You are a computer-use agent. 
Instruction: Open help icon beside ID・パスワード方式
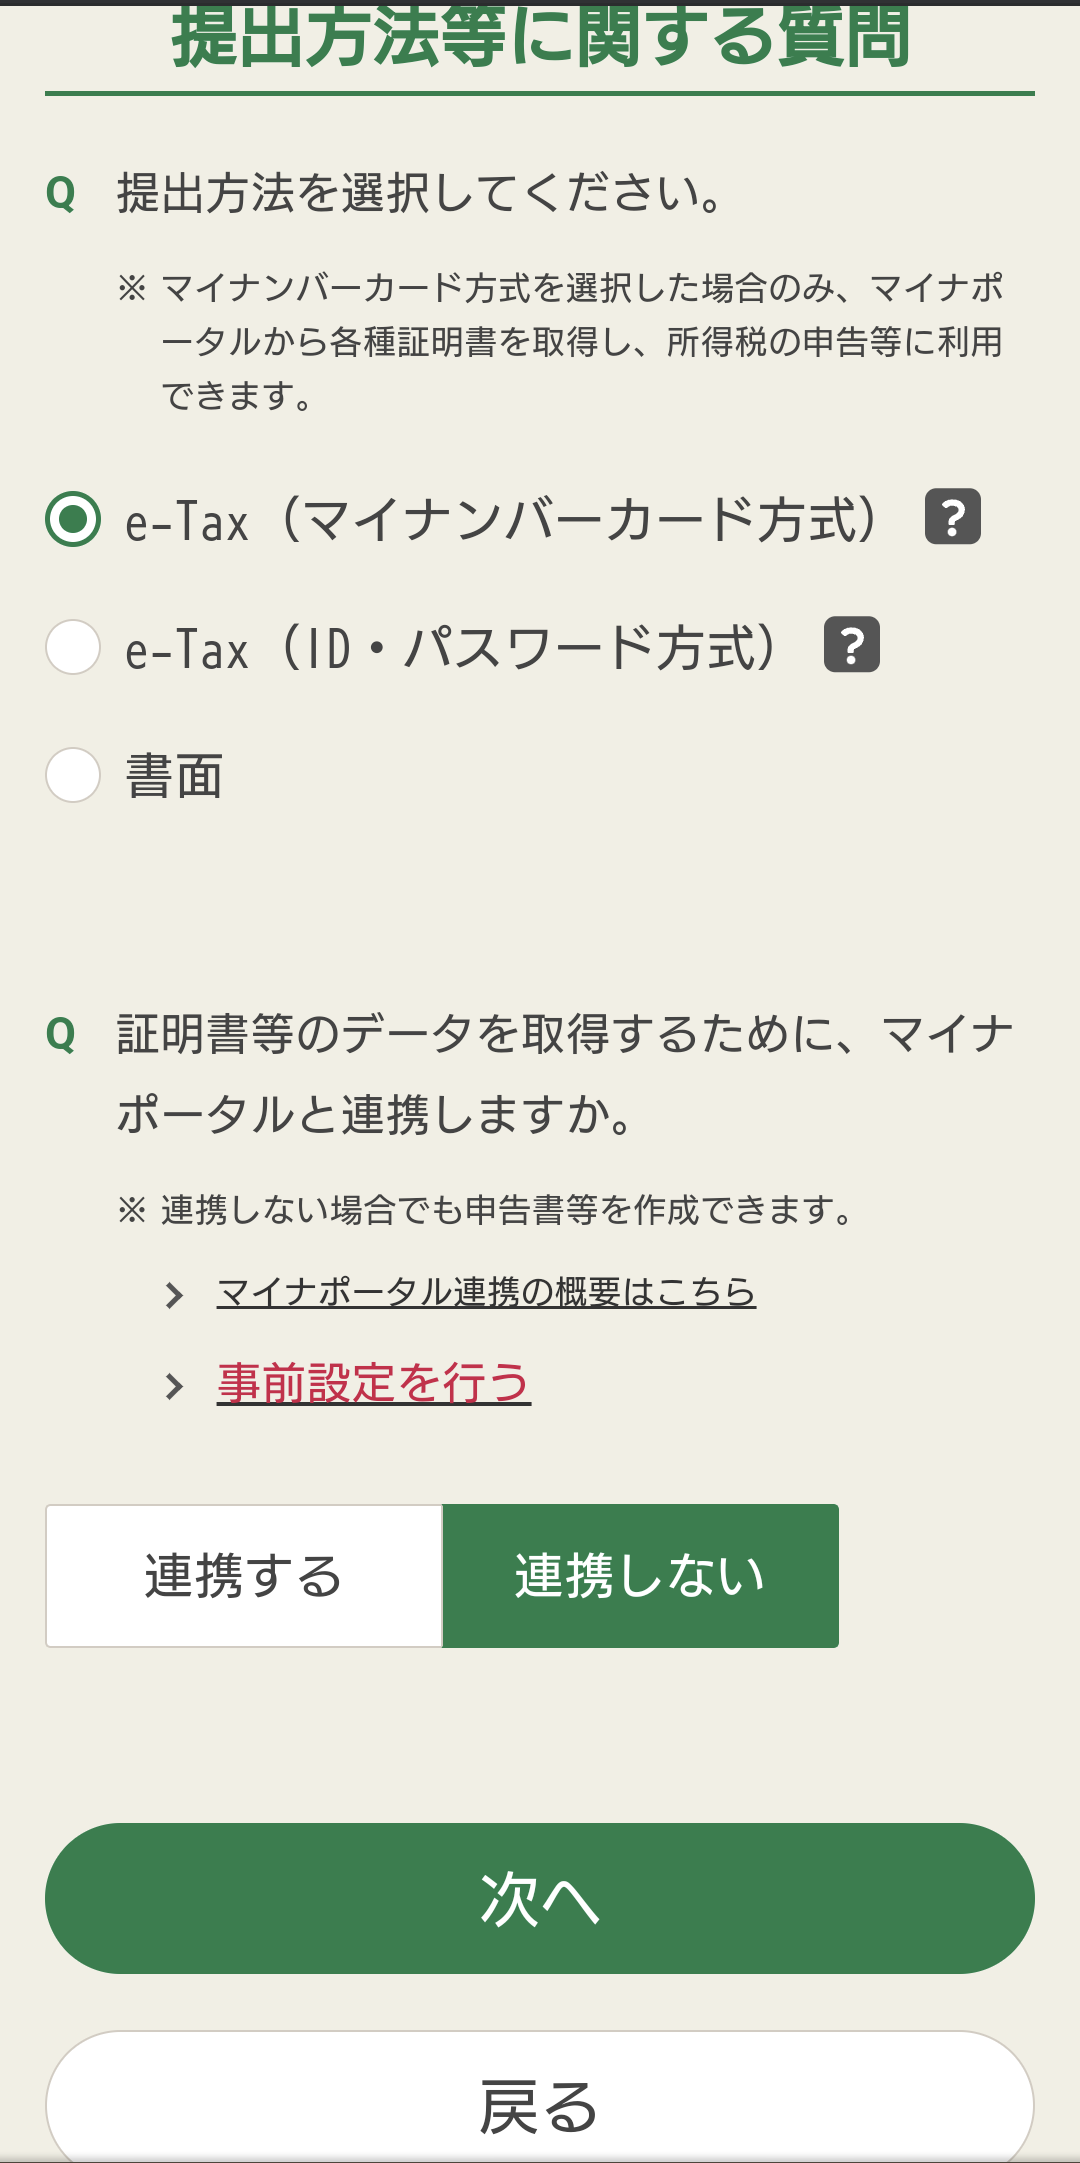(x=851, y=645)
